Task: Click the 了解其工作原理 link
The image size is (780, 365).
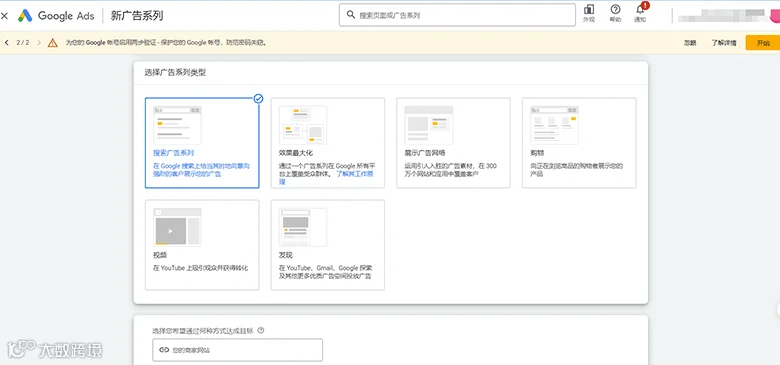Action: coord(354,174)
